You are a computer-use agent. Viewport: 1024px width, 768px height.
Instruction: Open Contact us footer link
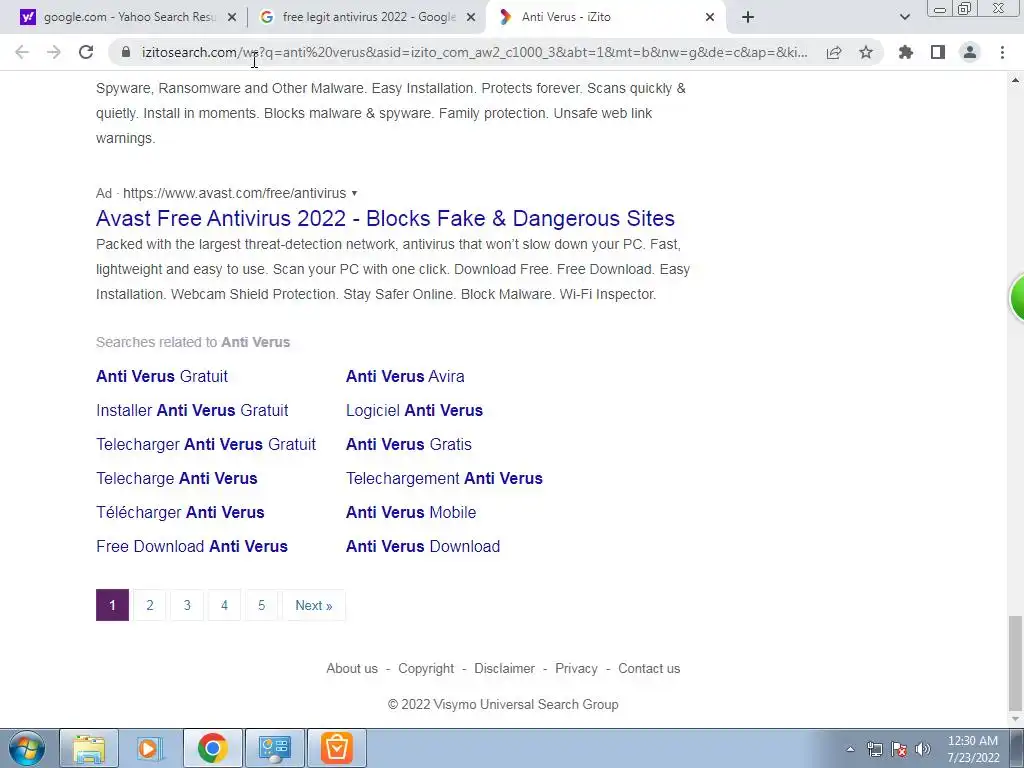[x=649, y=669]
